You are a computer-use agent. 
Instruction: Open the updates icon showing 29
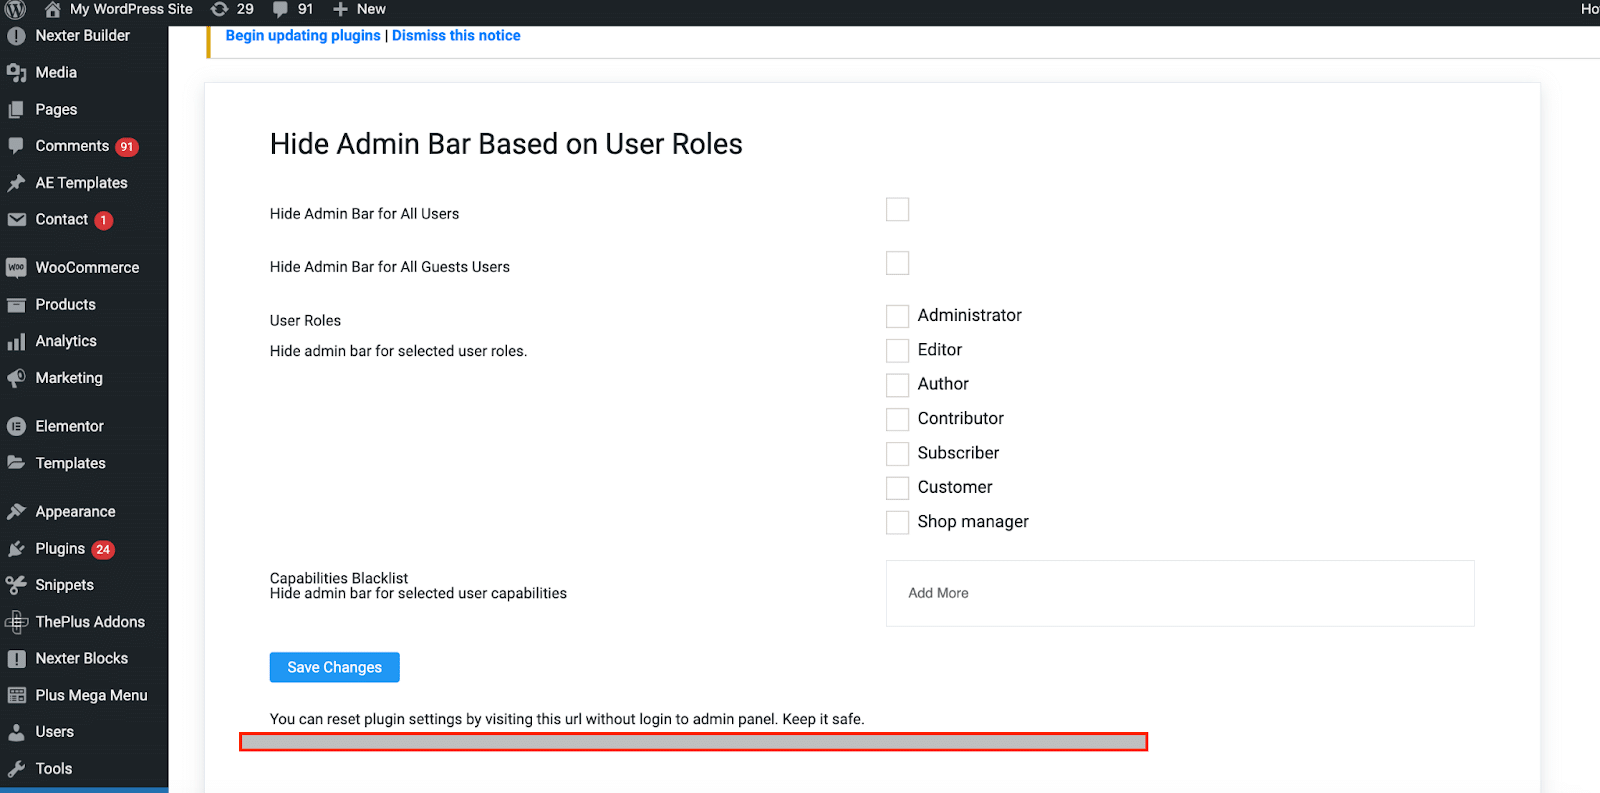pos(219,9)
